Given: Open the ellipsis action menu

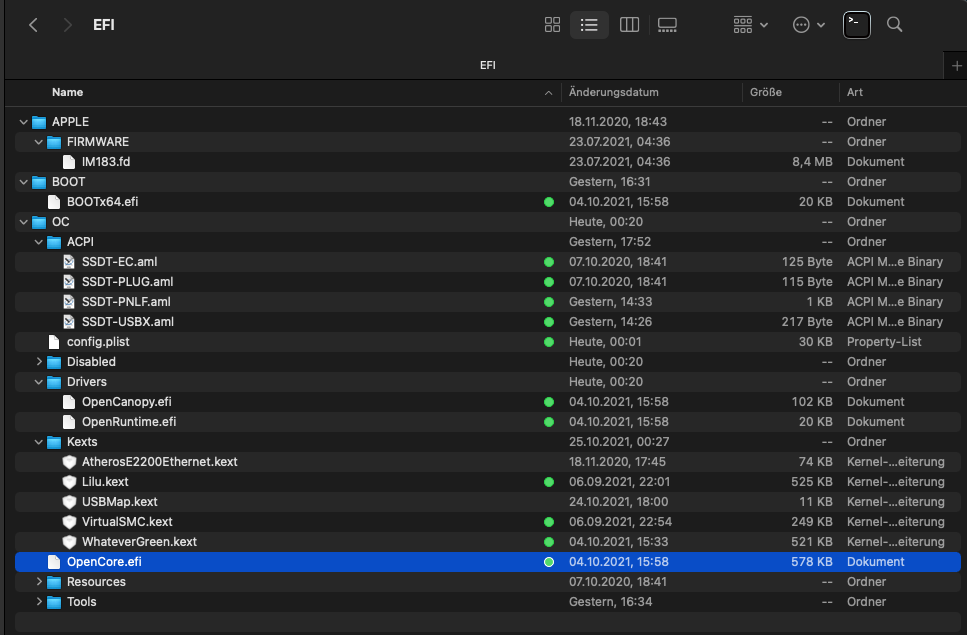Looking at the screenshot, I should point(808,25).
